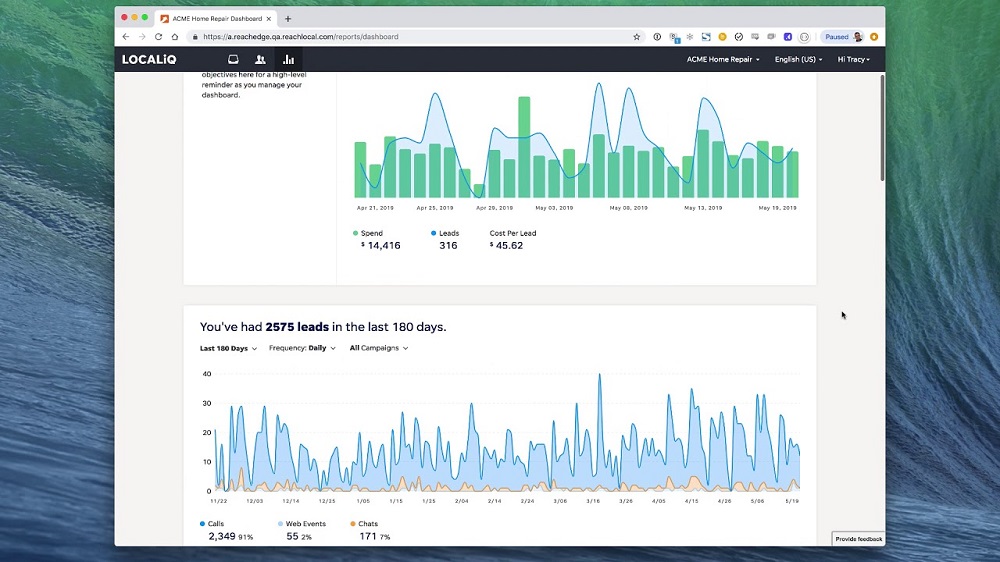Image resolution: width=1000 pixels, height=562 pixels.
Task: Open the Last 180 Days range dropdown
Action: [x=228, y=348]
